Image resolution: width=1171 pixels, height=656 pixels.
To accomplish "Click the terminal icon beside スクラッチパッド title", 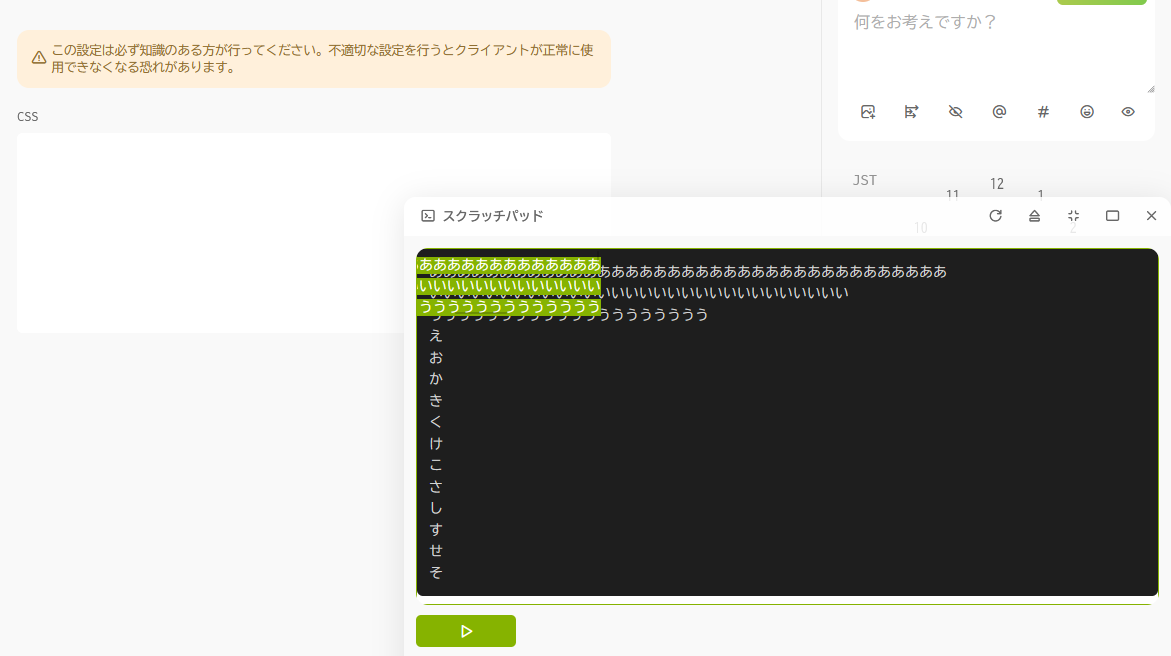I will 428,215.
